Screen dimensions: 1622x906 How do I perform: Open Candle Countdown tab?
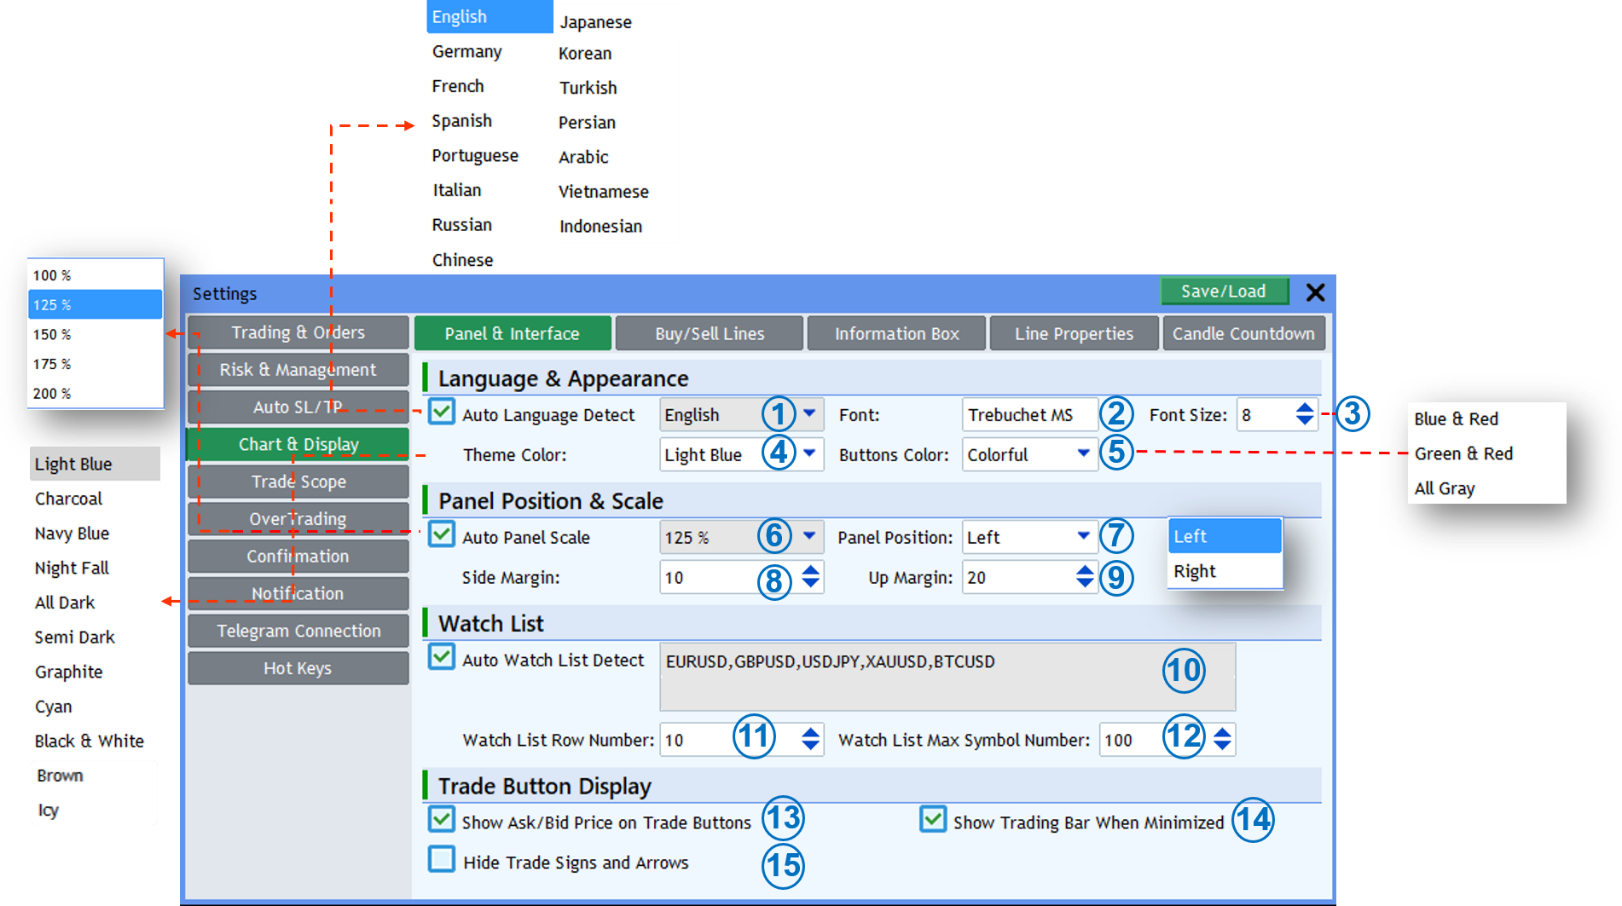pyautogui.click(x=1244, y=333)
